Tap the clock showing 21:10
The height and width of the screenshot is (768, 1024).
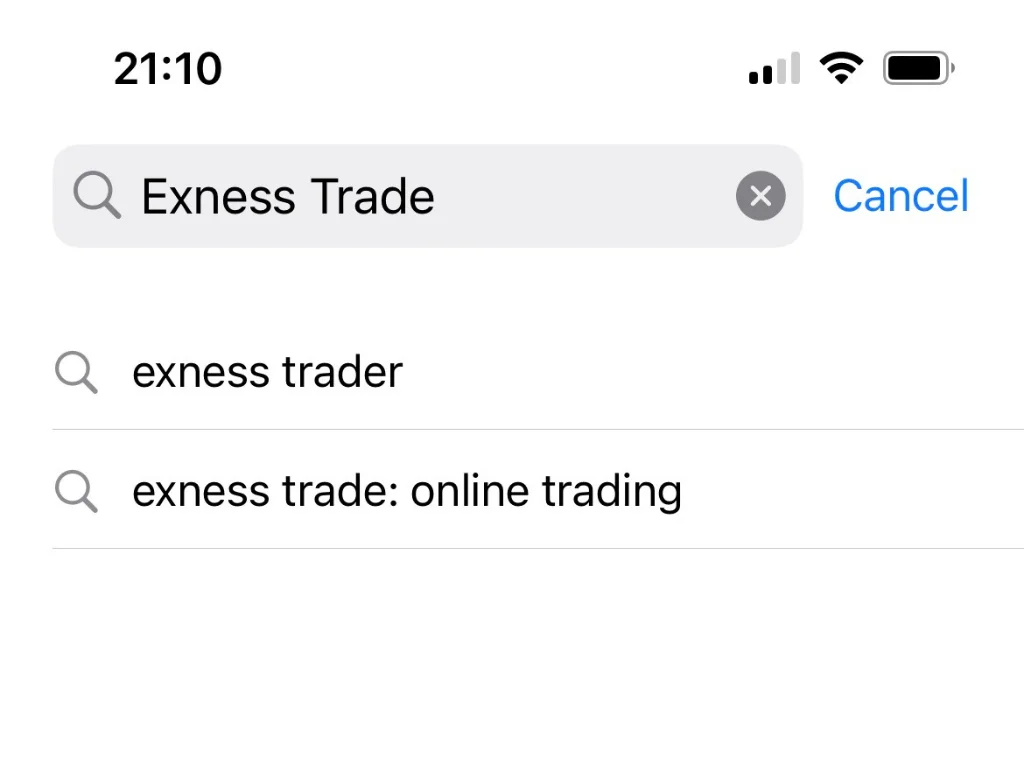coord(168,67)
